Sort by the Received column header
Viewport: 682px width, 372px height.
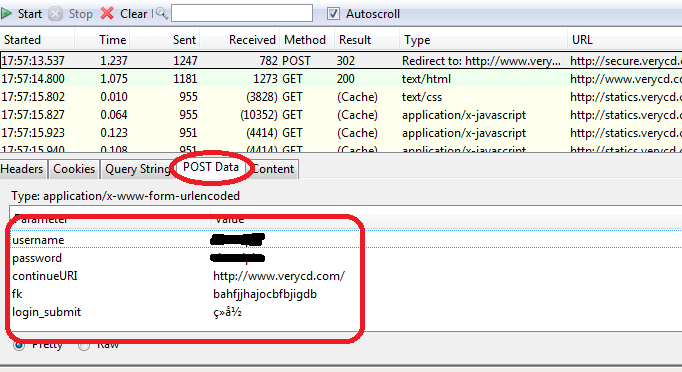click(239, 40)
